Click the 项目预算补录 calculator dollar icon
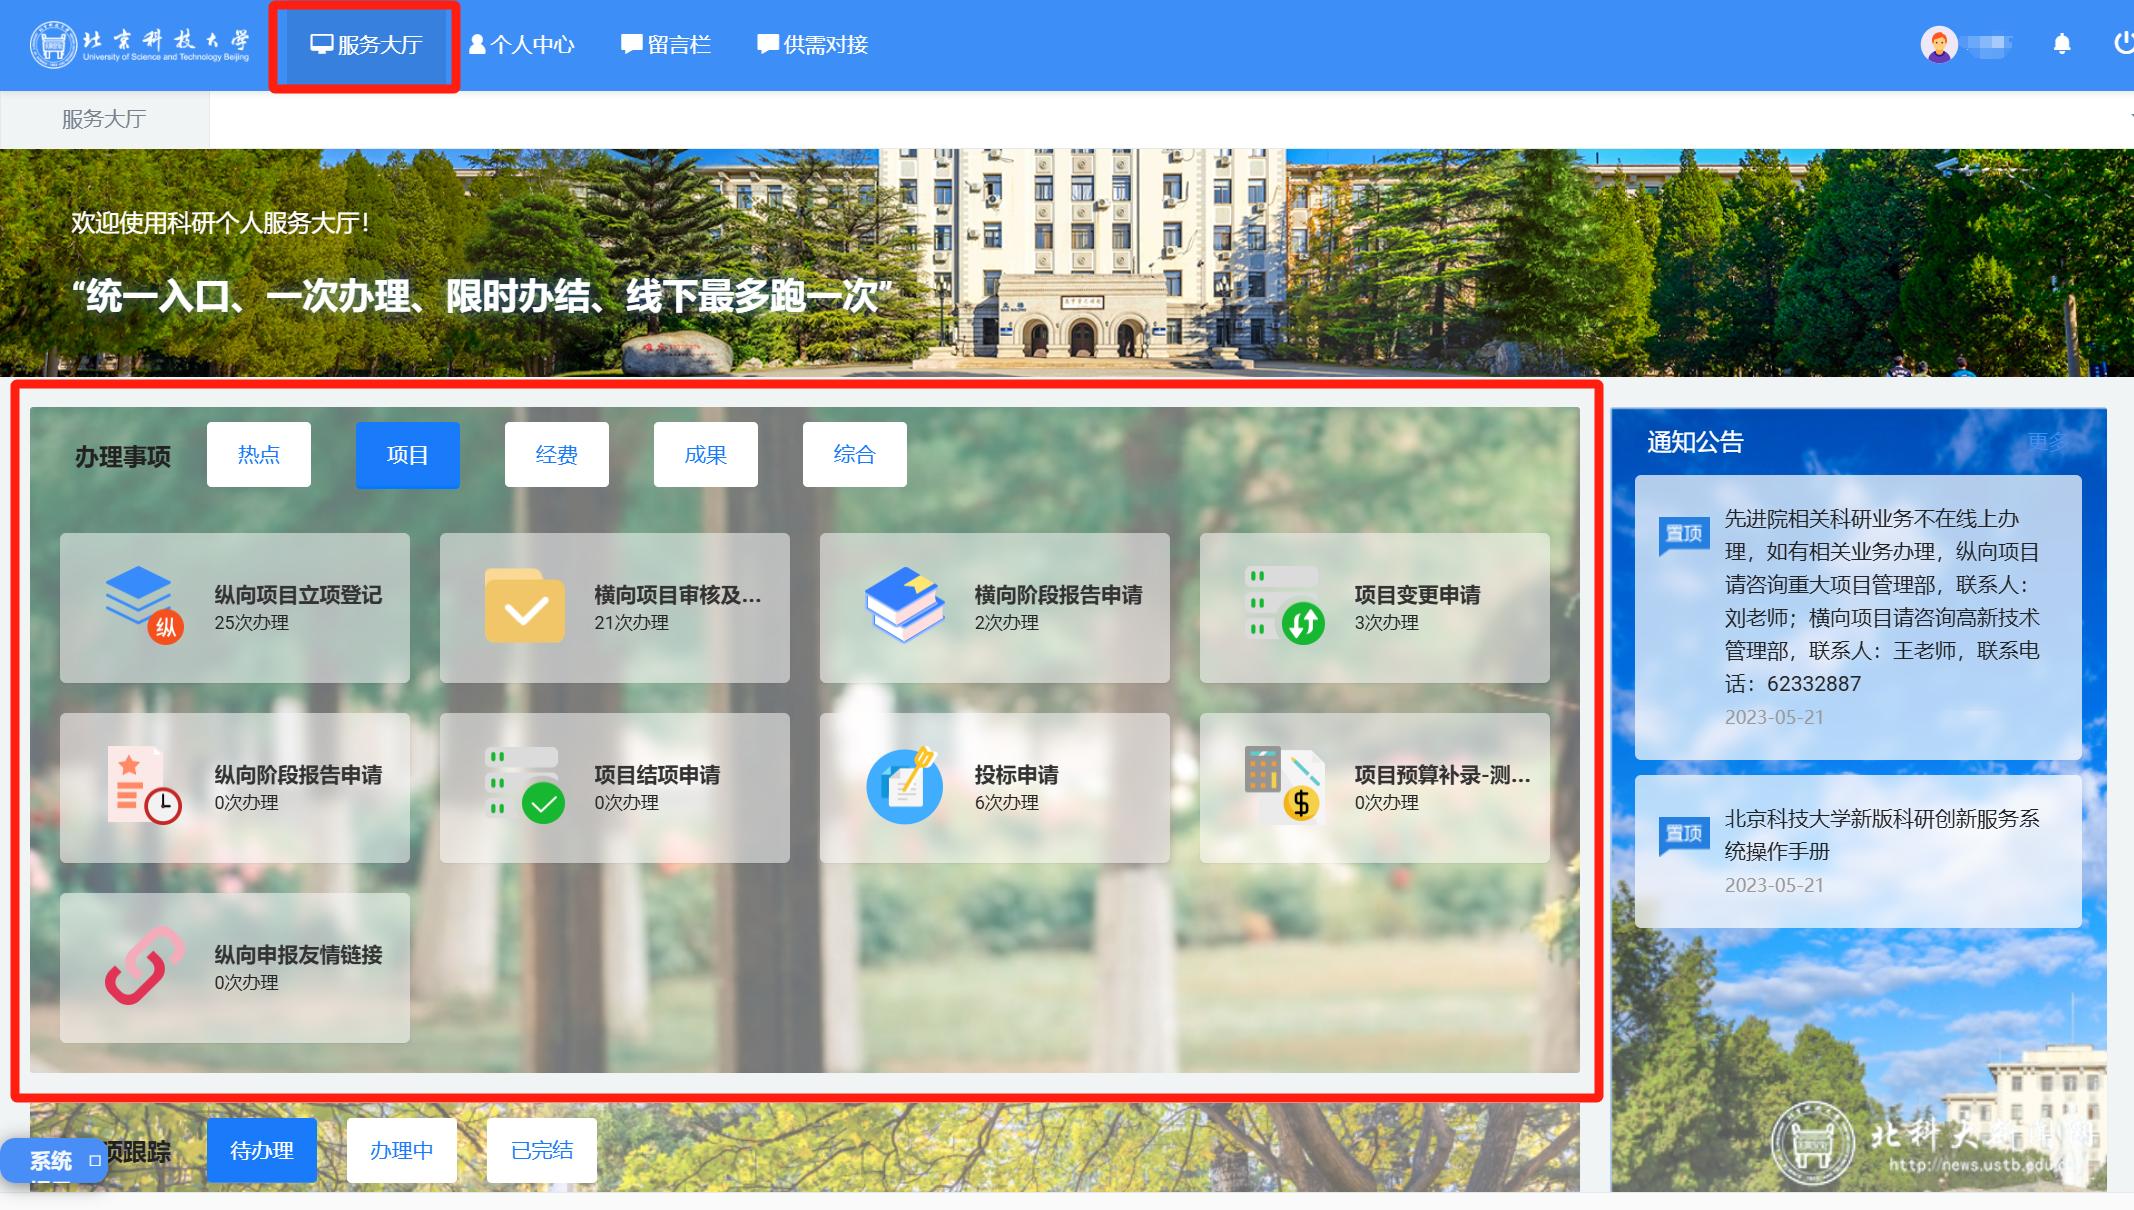This screenshot has height=1210, width=2134. [x=1284, y=785]
